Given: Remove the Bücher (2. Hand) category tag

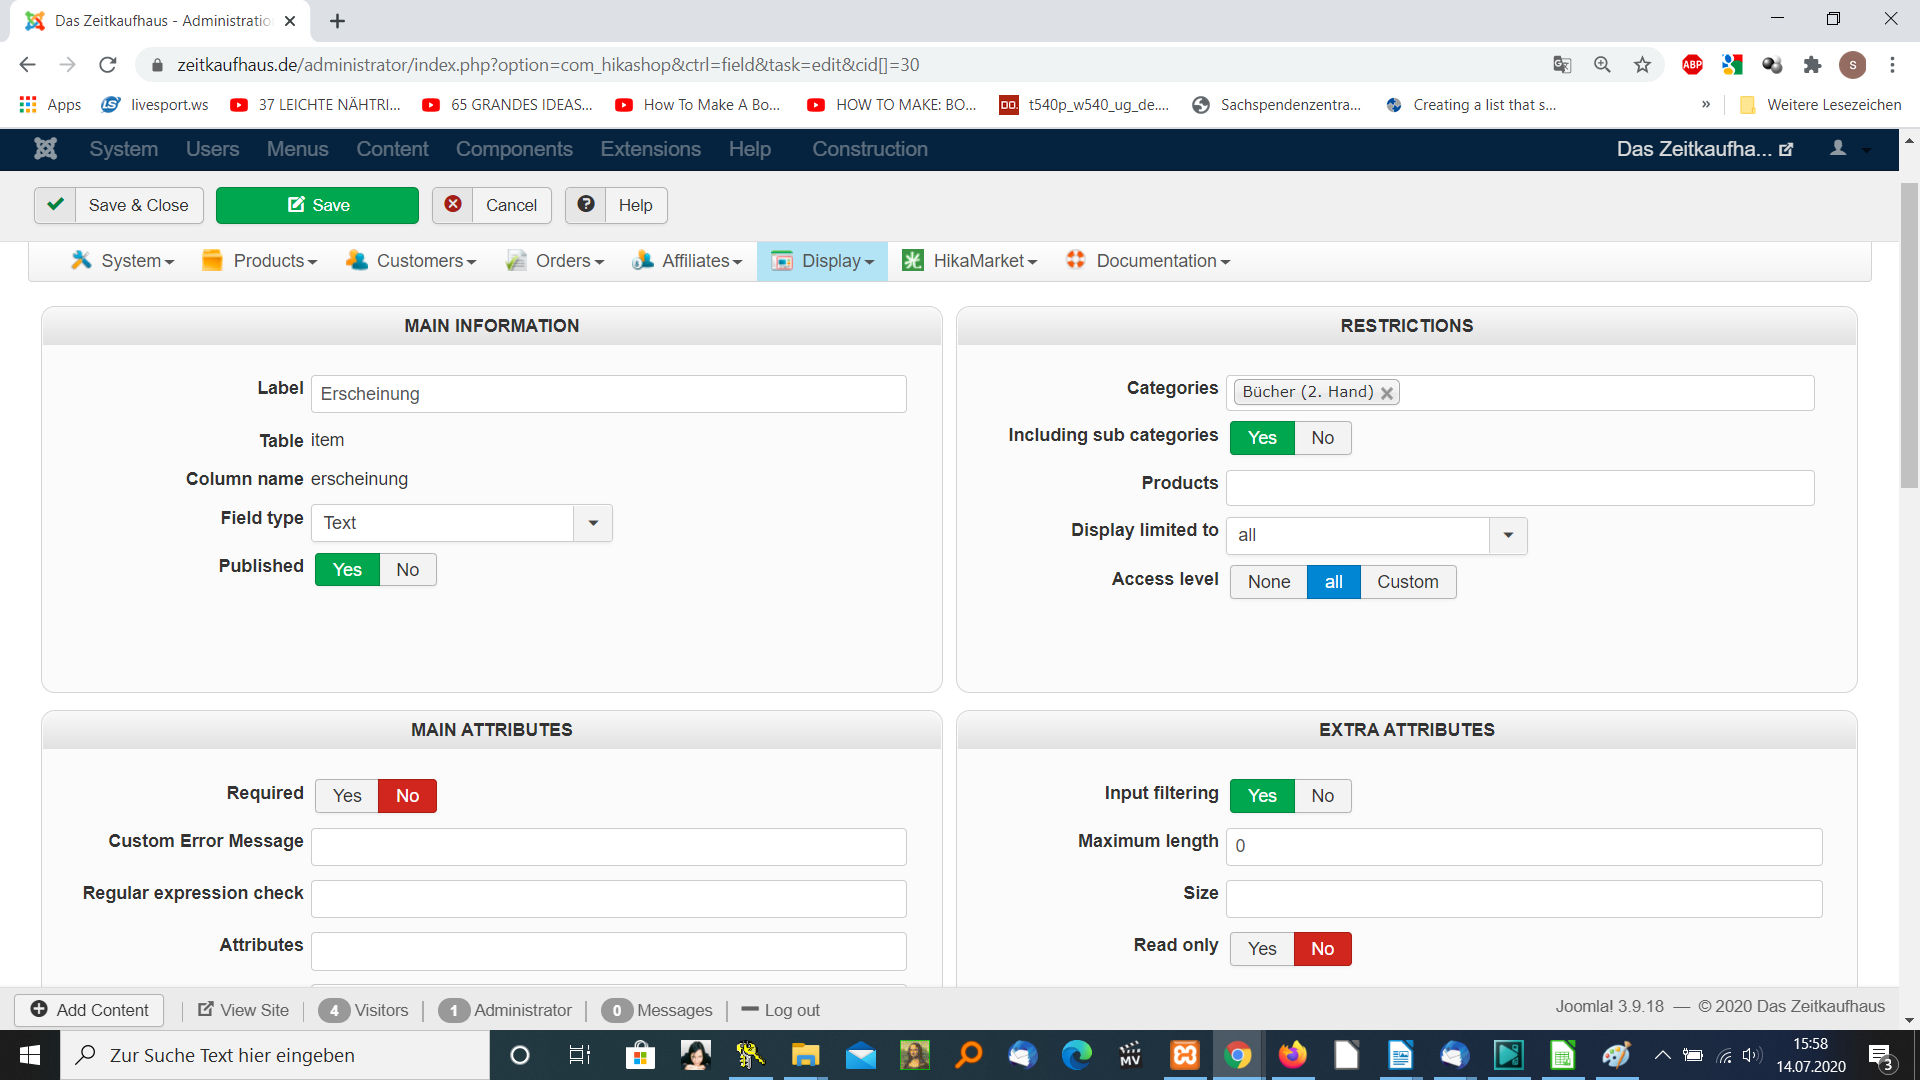Looking at the screenshot, I should (x=1387, y=393).
